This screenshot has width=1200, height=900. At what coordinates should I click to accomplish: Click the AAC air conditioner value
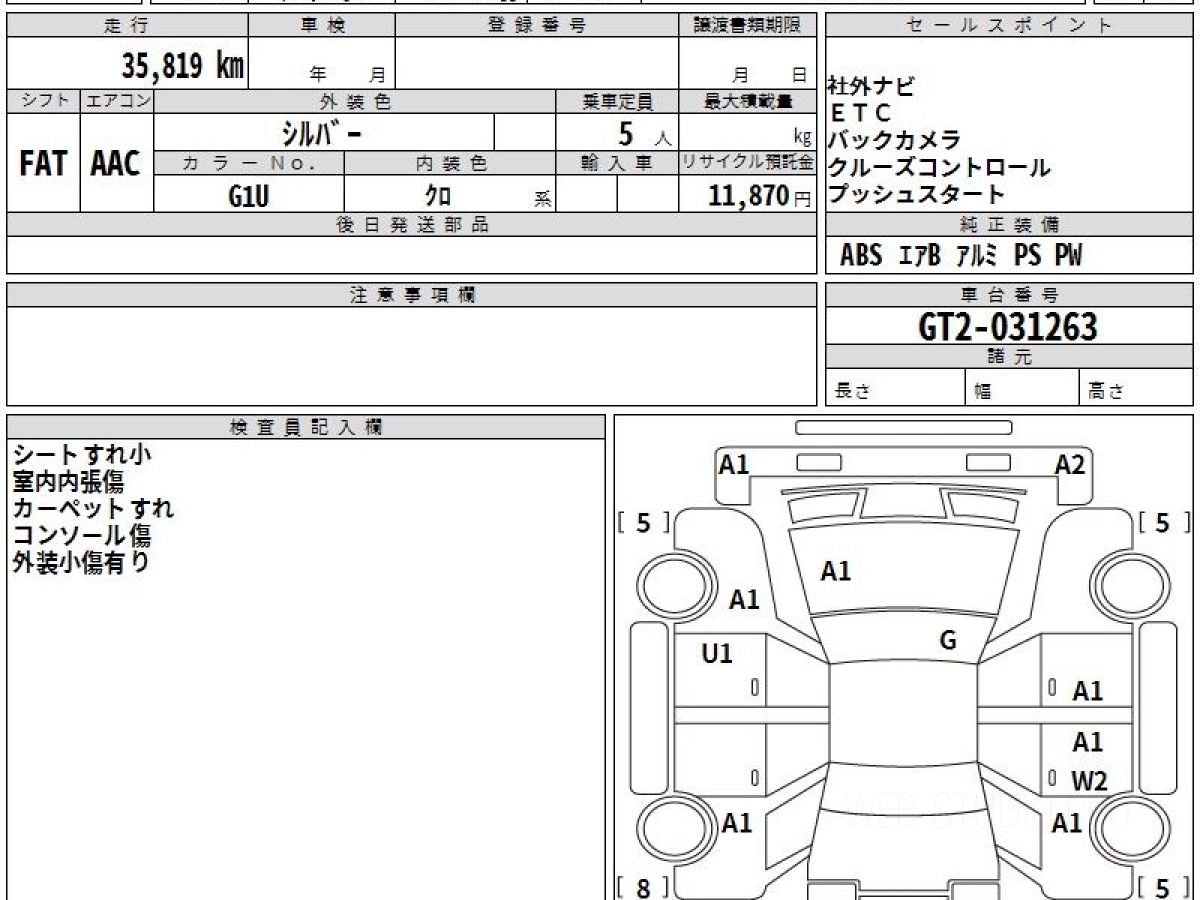click(x=116, y=164)
